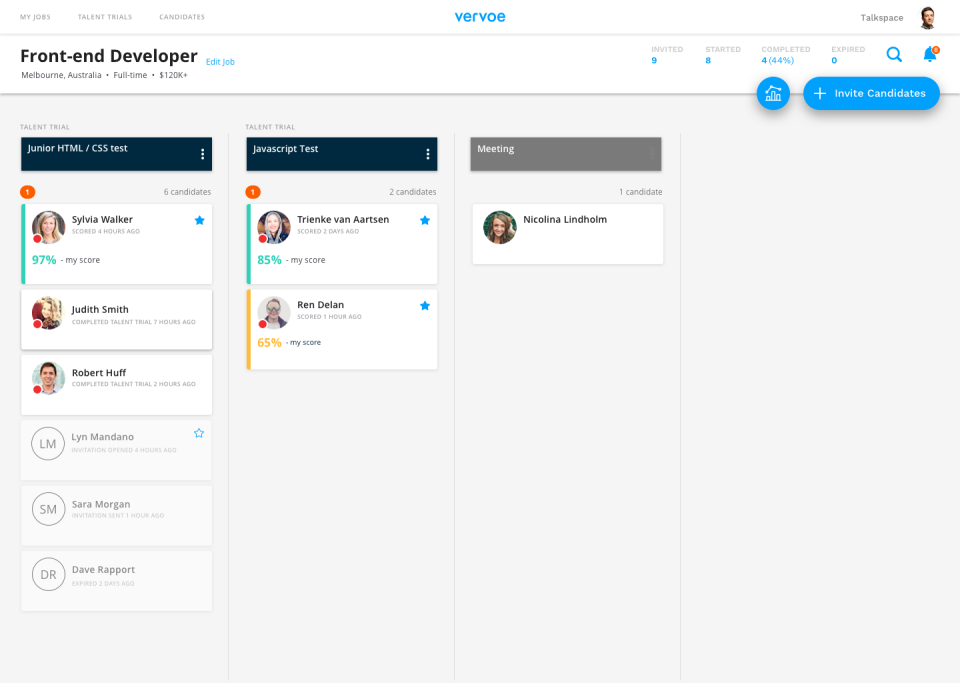960x683 pixels.
Task: Open the analytics chart round button
Action: (x=773, y=93)
